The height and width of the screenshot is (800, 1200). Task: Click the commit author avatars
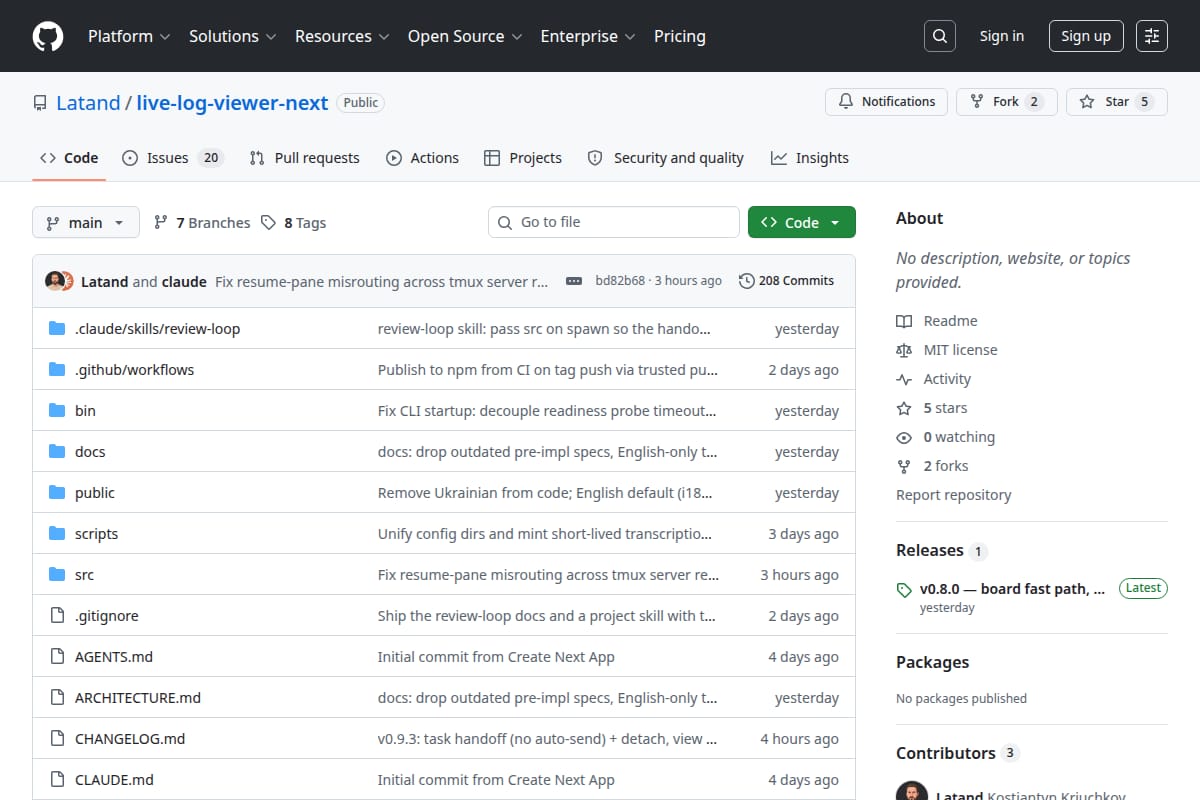tap(59, 281)
